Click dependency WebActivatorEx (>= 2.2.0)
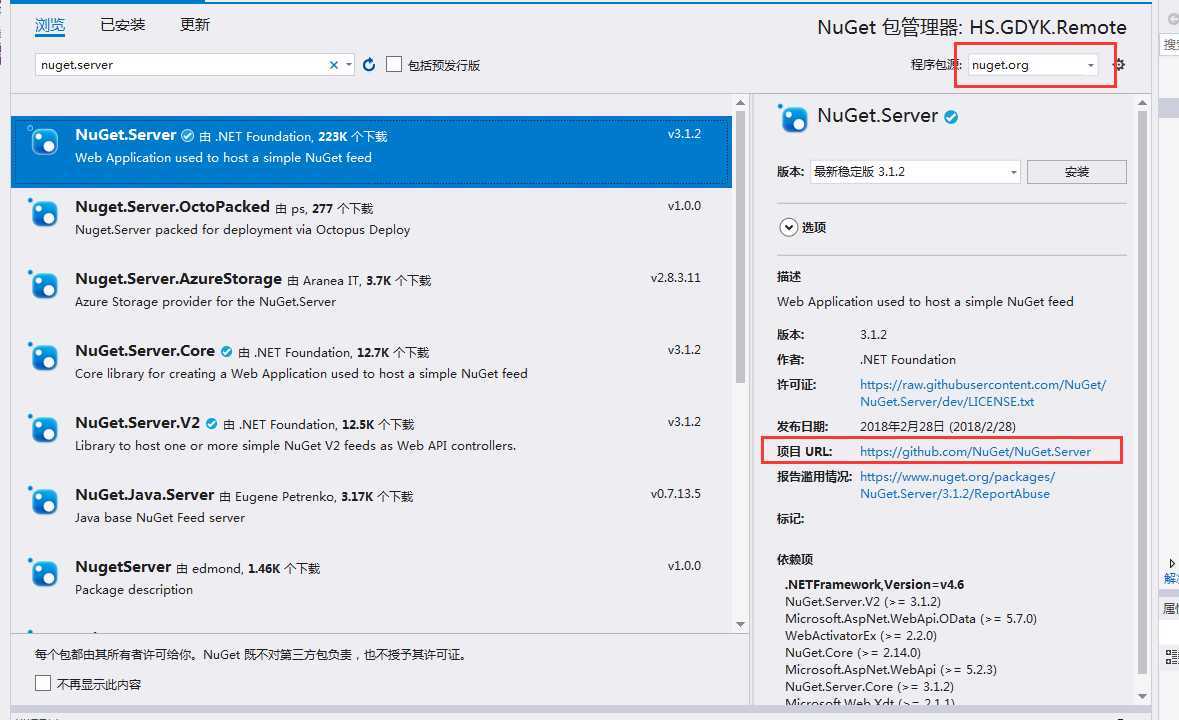The image size is (1179, 720). point(861,636)
